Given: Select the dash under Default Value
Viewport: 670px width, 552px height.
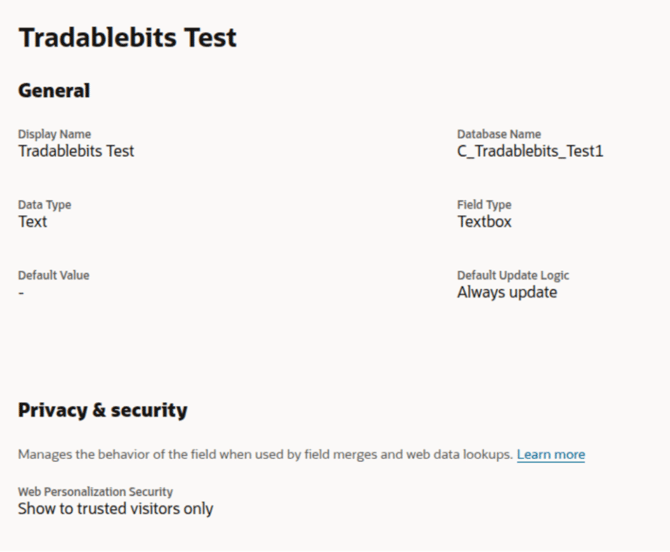Looking at the screenshot, I should pos(21,293).
